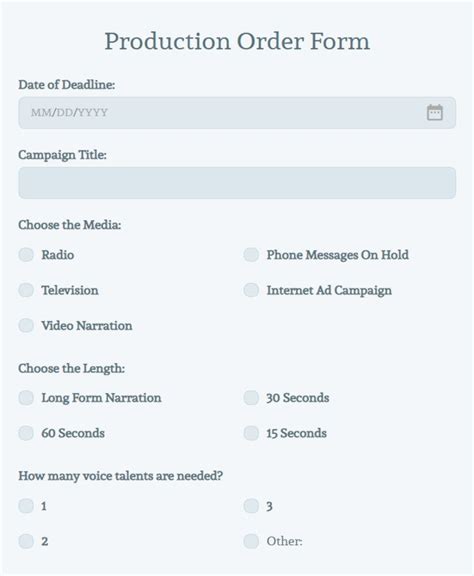Viewport: 474px width, 576px height.
Task: Select the Television media option
Action: click(26, 290)
